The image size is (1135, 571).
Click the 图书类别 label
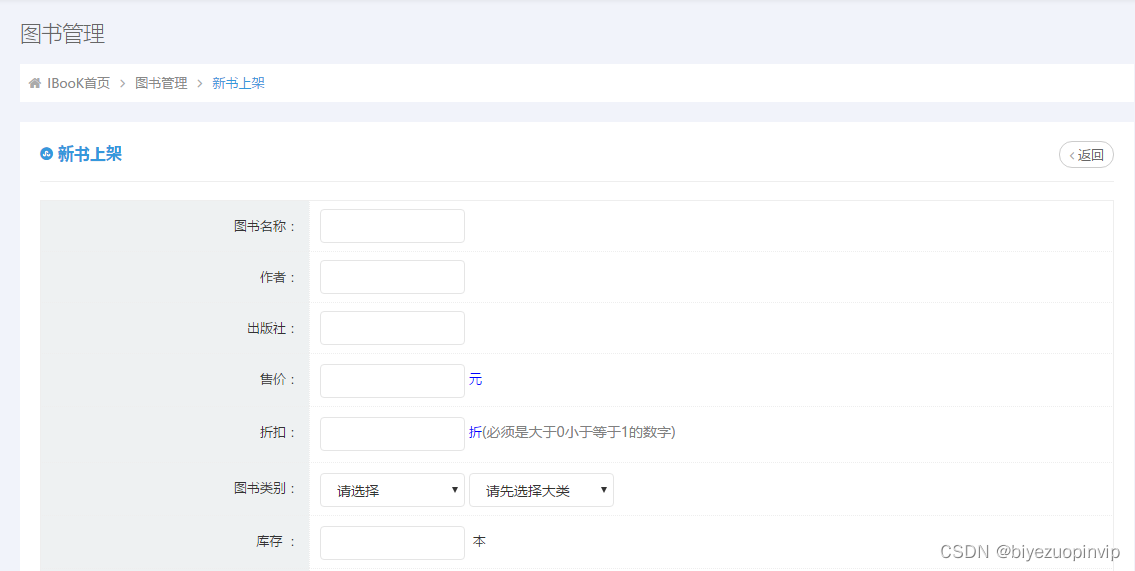265,488
